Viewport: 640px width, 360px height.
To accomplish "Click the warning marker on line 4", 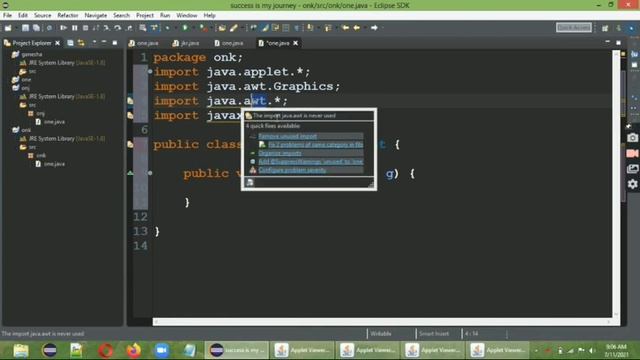I will [130, 101].
